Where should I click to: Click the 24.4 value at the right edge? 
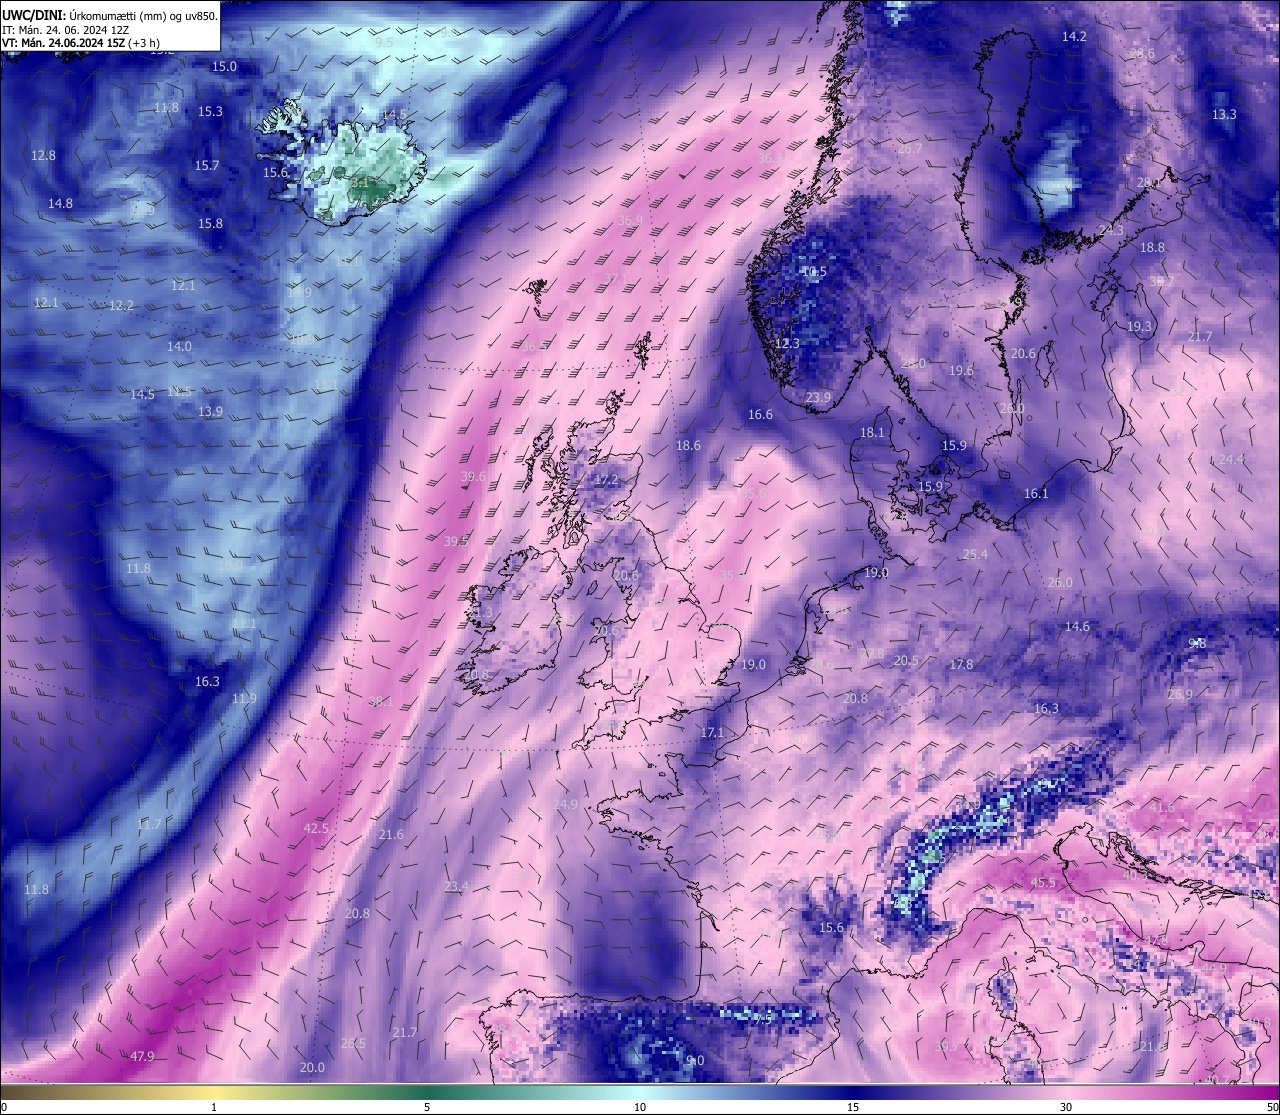[1231, 459]
